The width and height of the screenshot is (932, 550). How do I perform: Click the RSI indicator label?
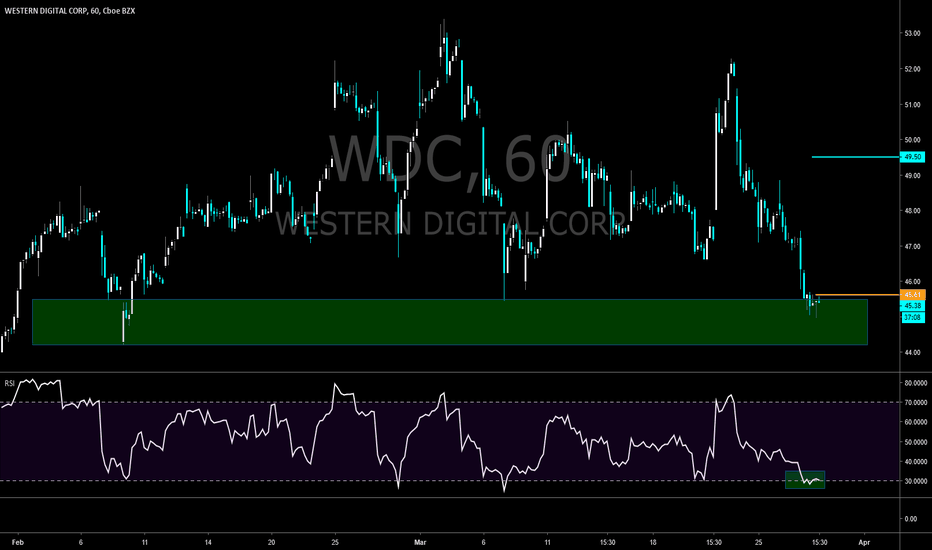click(9, 384)
